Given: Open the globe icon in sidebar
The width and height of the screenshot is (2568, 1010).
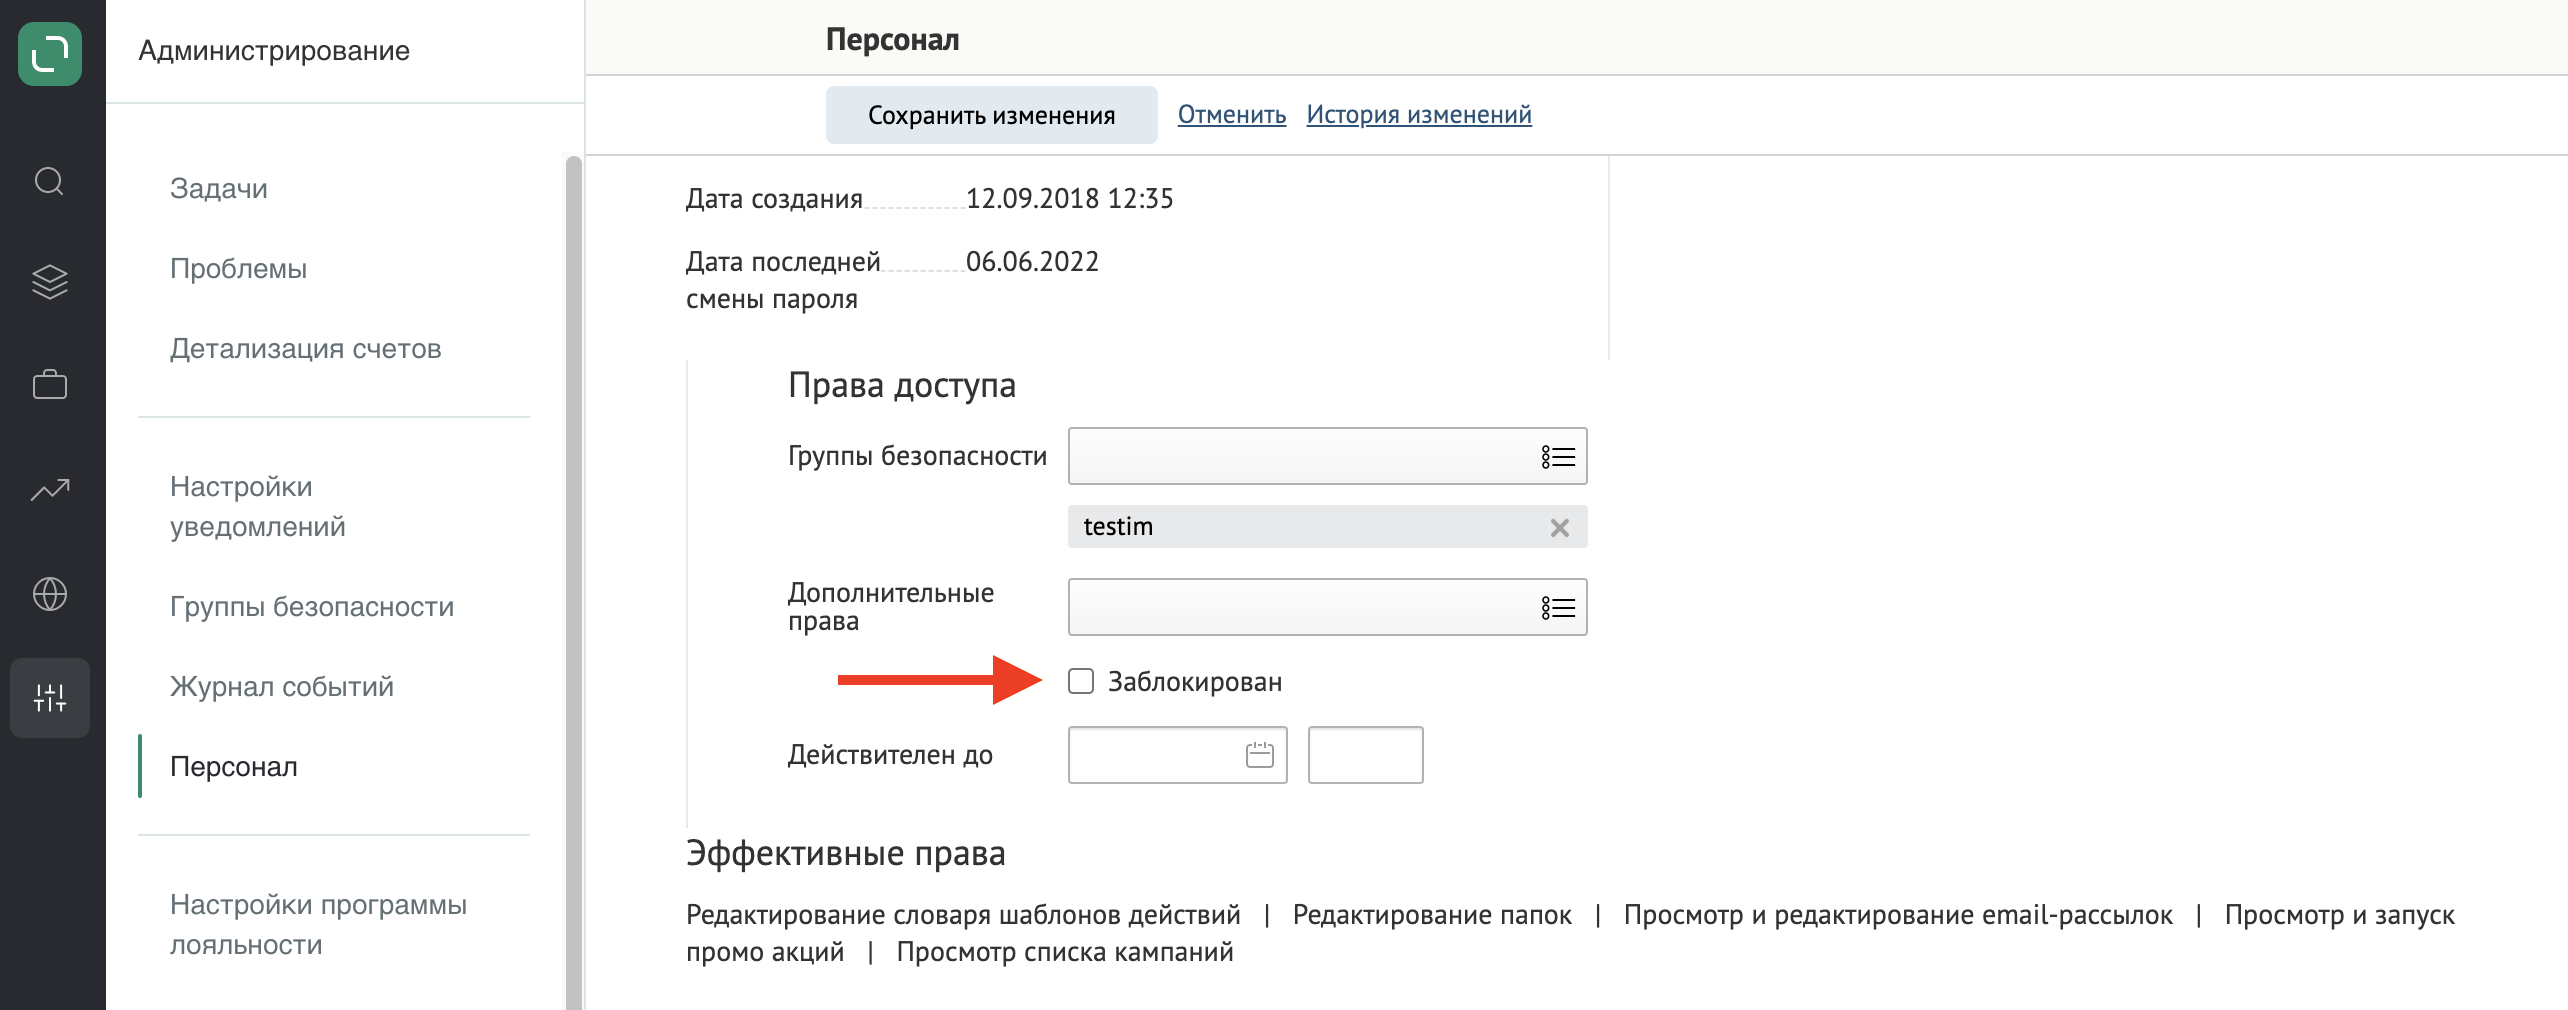Looking at the screenshot, I should [x=49, y=594].
